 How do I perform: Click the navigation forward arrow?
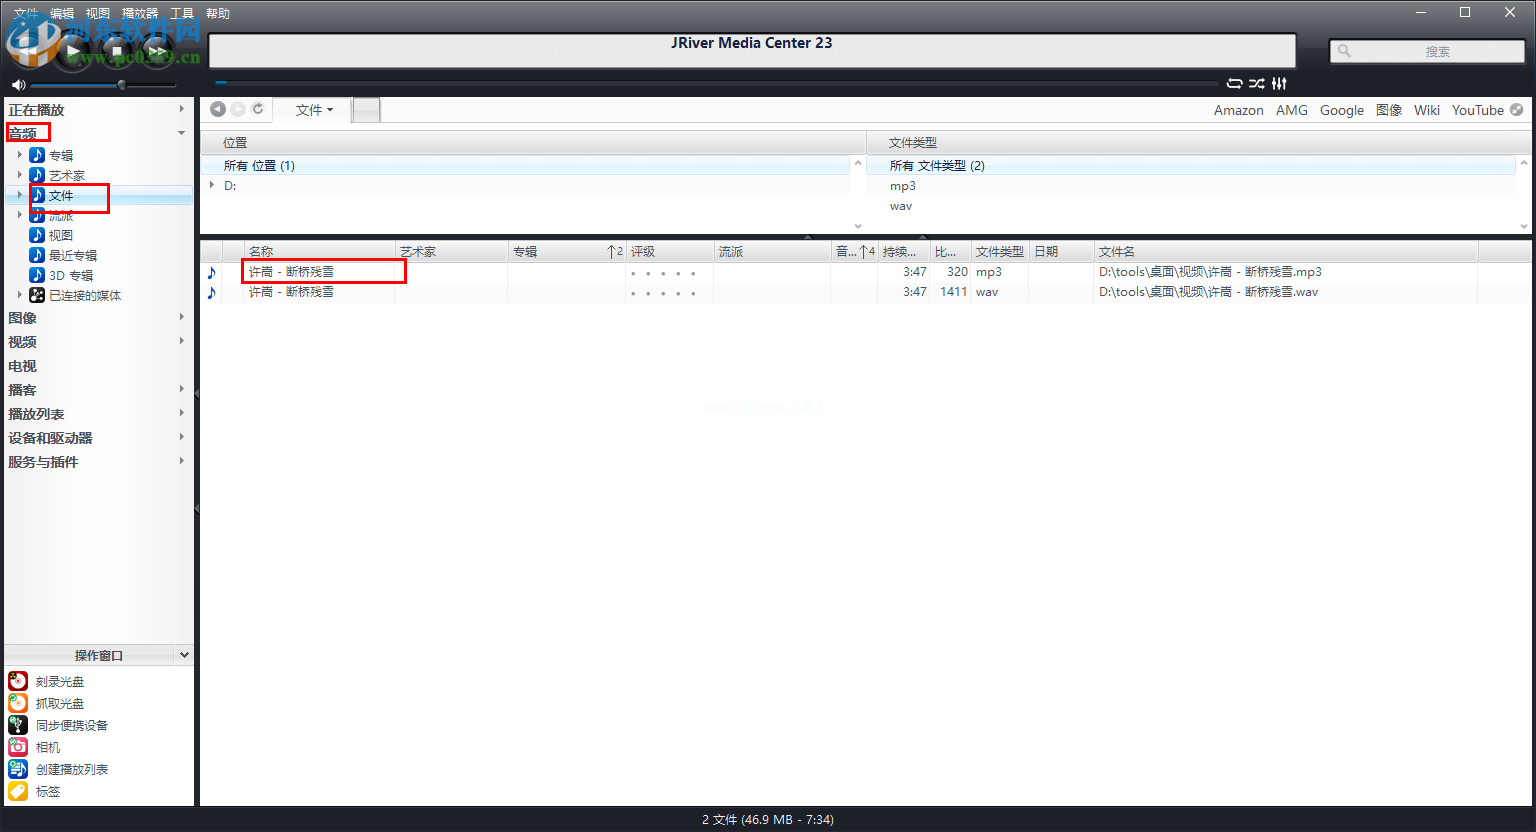238,109
